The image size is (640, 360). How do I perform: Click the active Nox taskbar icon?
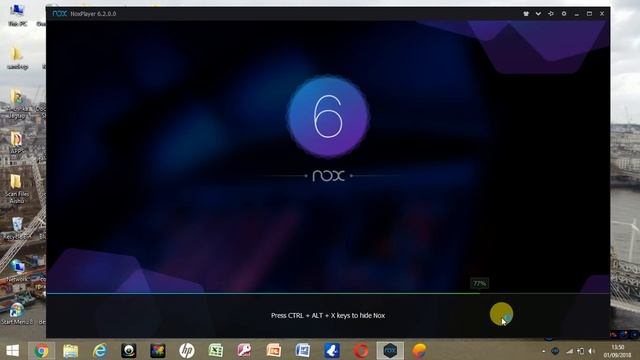click(x=390, y=351)
